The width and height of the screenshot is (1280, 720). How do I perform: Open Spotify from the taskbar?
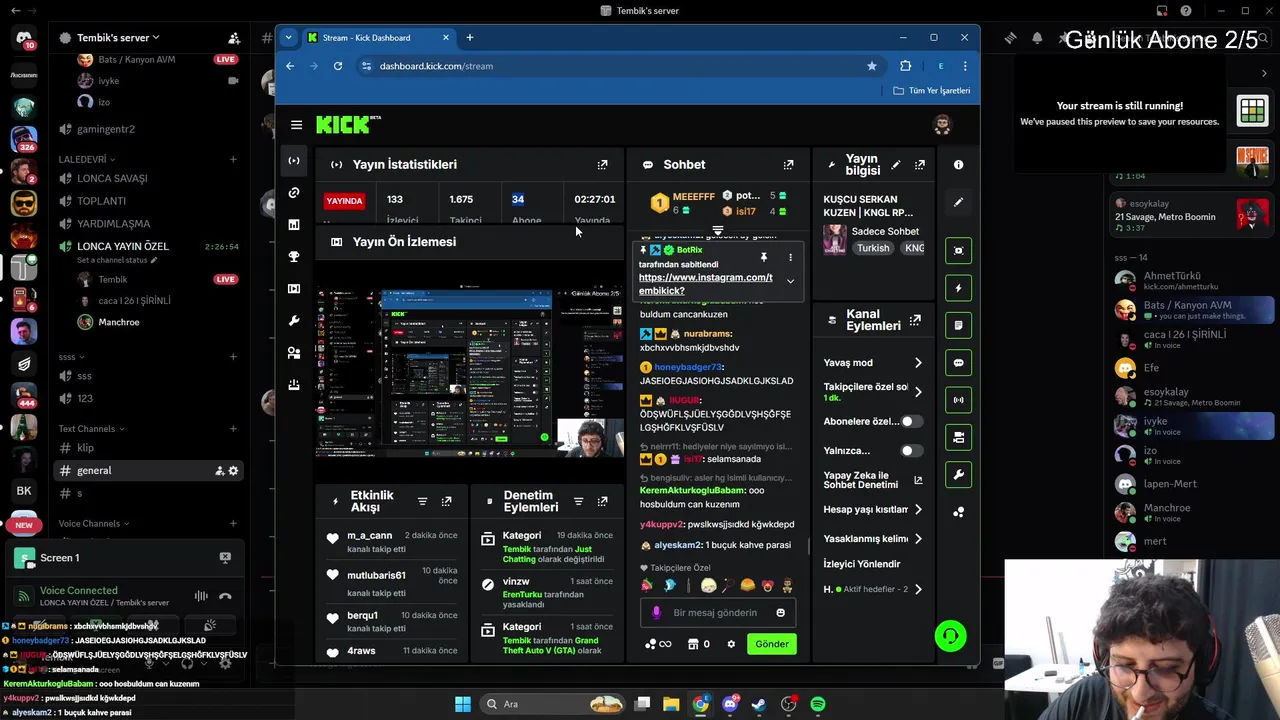click(x=818, y=704)
